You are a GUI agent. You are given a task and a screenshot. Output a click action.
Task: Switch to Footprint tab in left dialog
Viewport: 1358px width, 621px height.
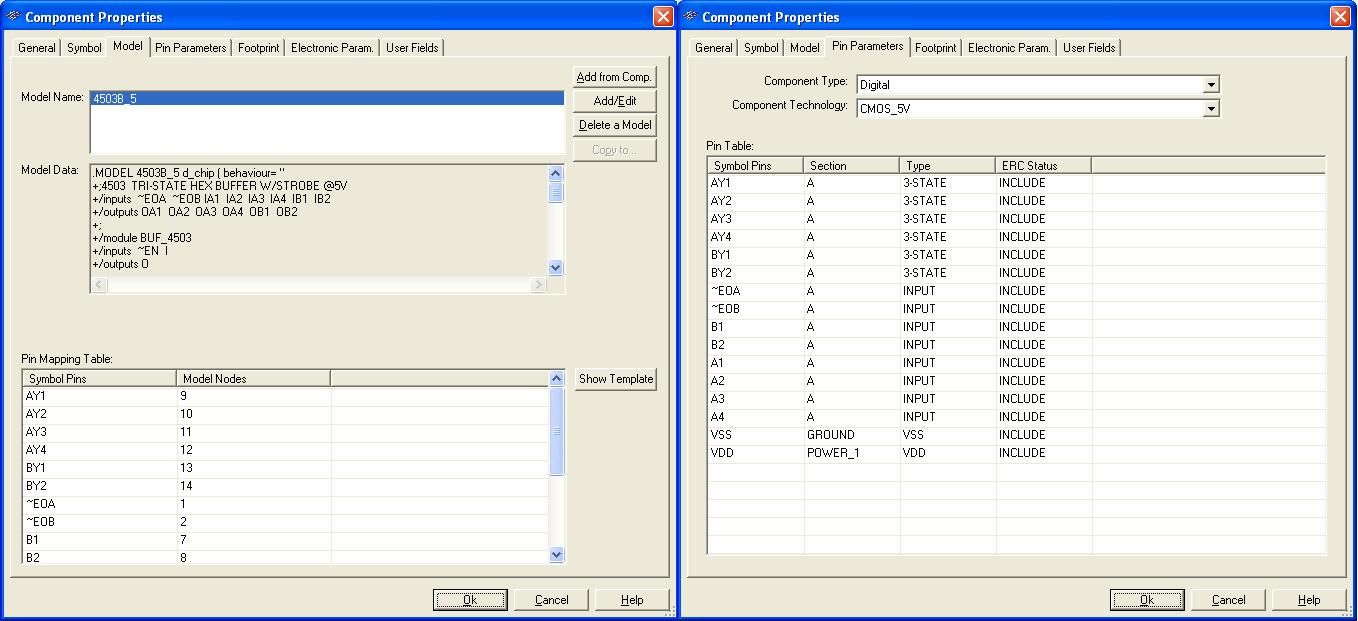pos(258,48)
